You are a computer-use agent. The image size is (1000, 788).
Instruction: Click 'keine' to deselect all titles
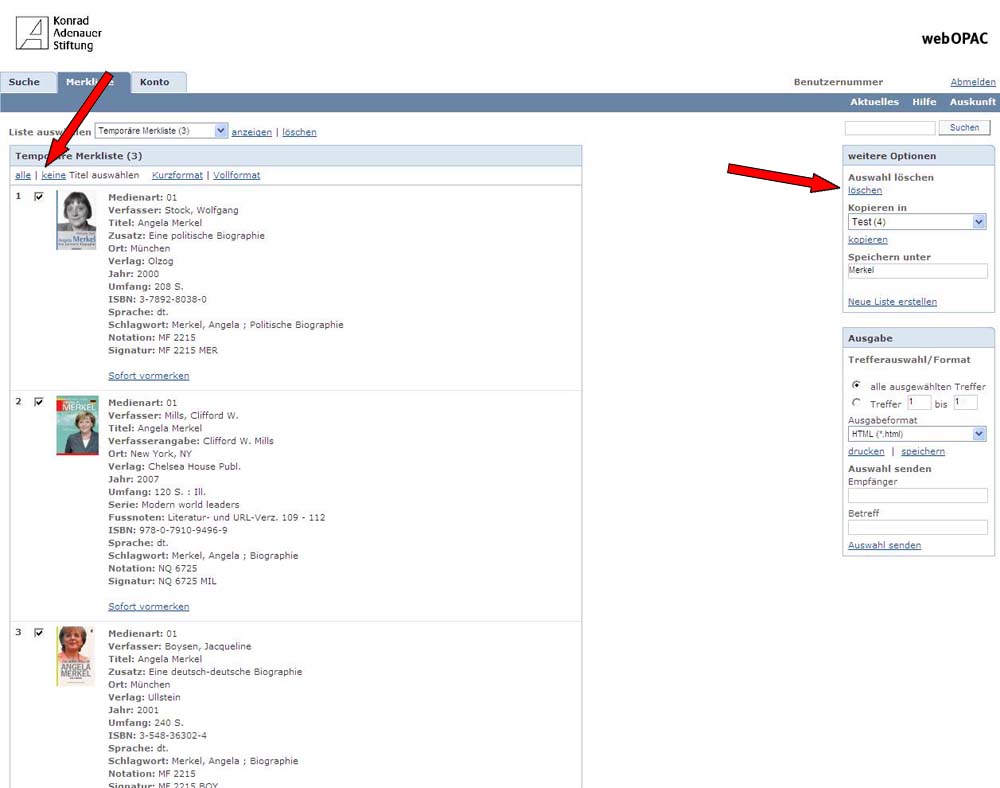[x=53, y=175]
